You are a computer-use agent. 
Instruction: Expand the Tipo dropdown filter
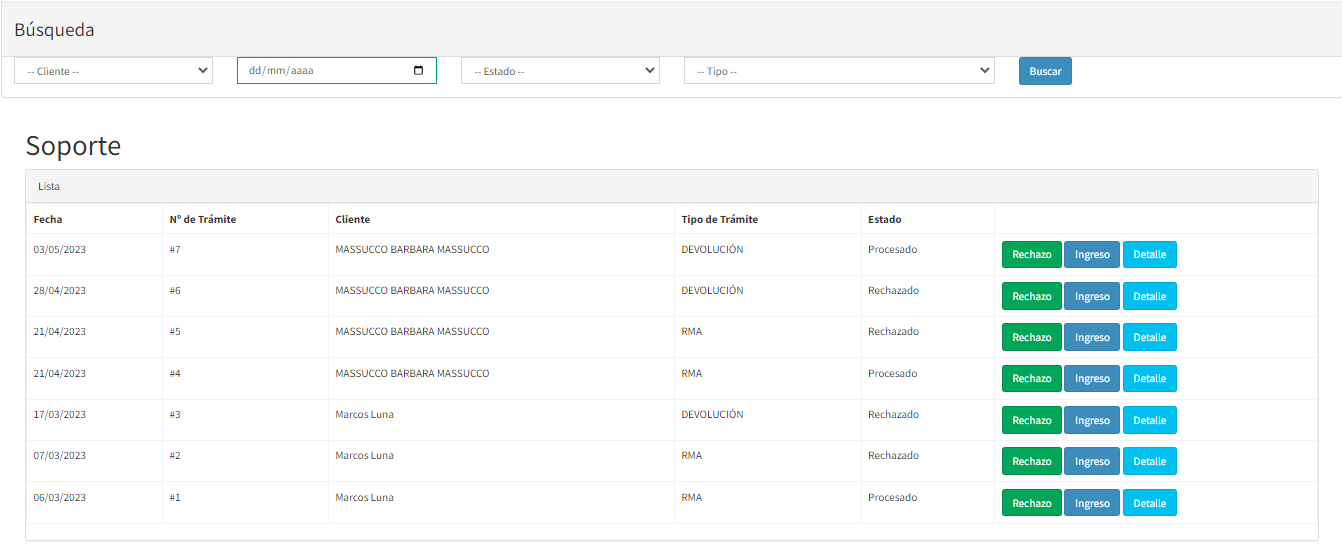(839, 71)
